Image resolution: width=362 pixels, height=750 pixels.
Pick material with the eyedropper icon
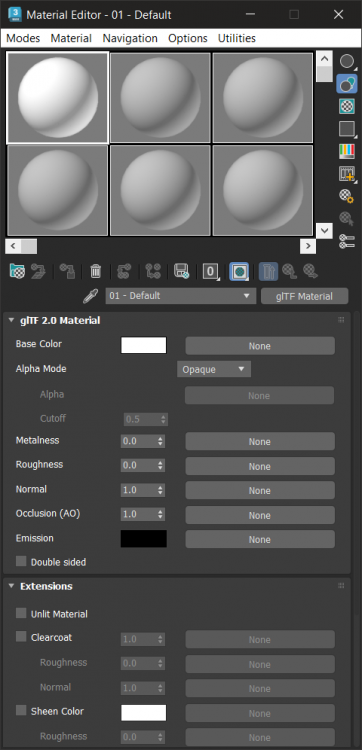pyautogui.click(x=90, y=297)
